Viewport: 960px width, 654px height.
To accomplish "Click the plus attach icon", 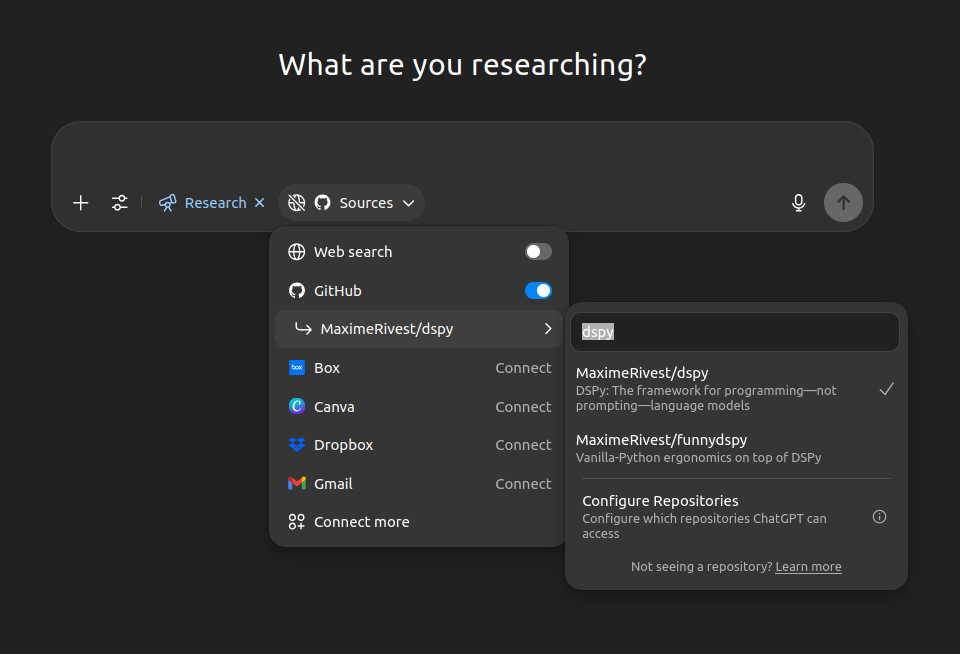I will [81, 203].
